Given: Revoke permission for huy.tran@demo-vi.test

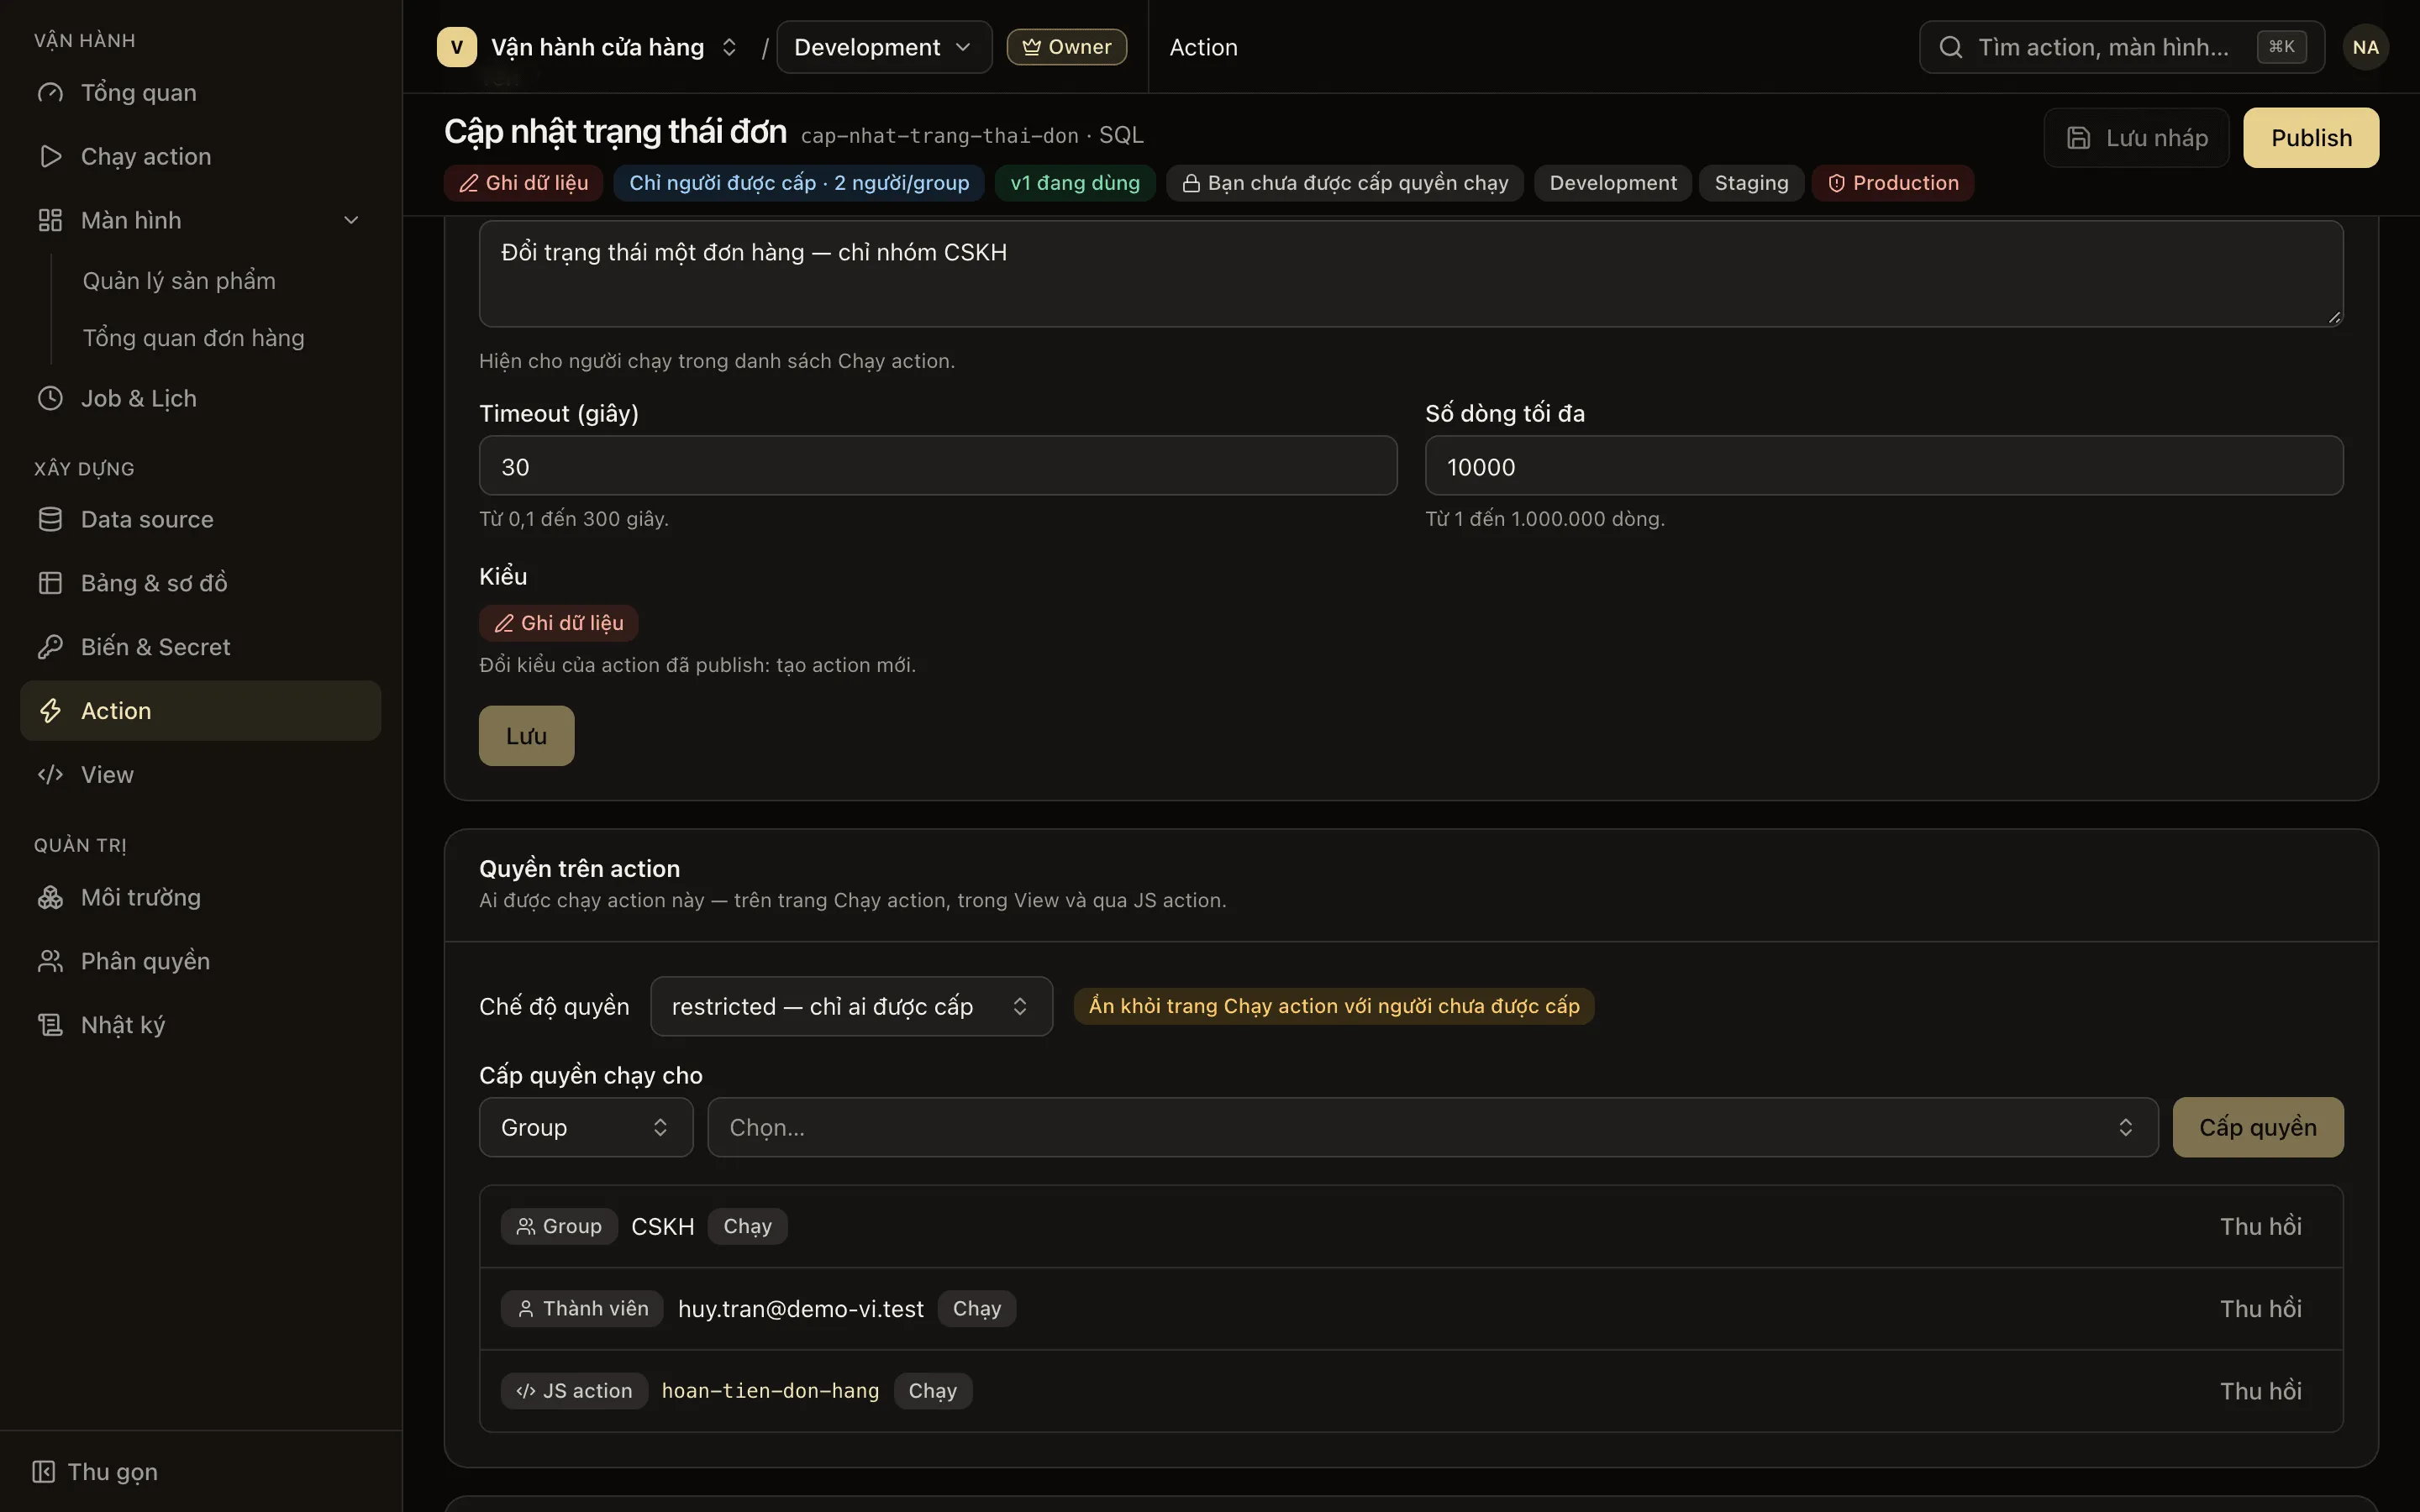Looking at the screenshot, I should pyautogui.click(x=2260, y=1308).
